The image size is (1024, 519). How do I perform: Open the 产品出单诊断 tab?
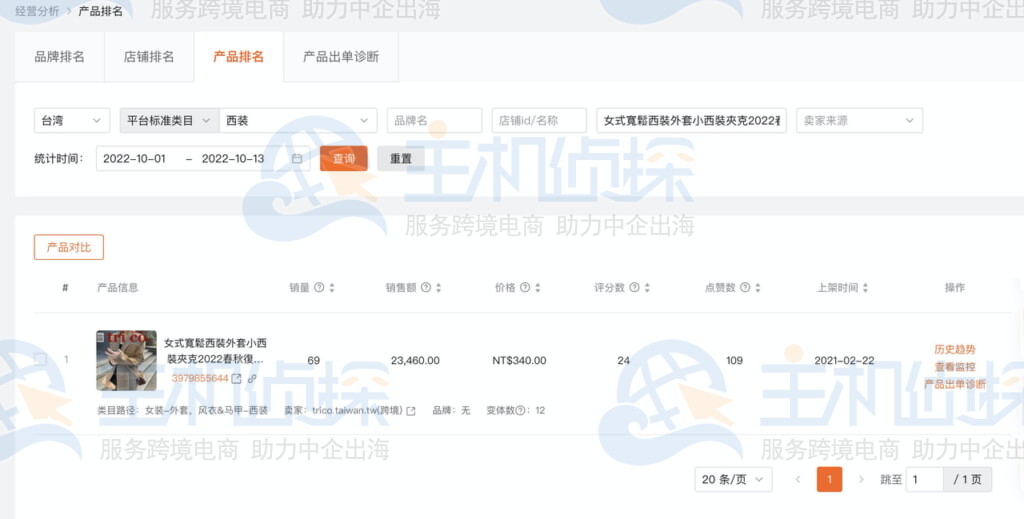(341, 57)
